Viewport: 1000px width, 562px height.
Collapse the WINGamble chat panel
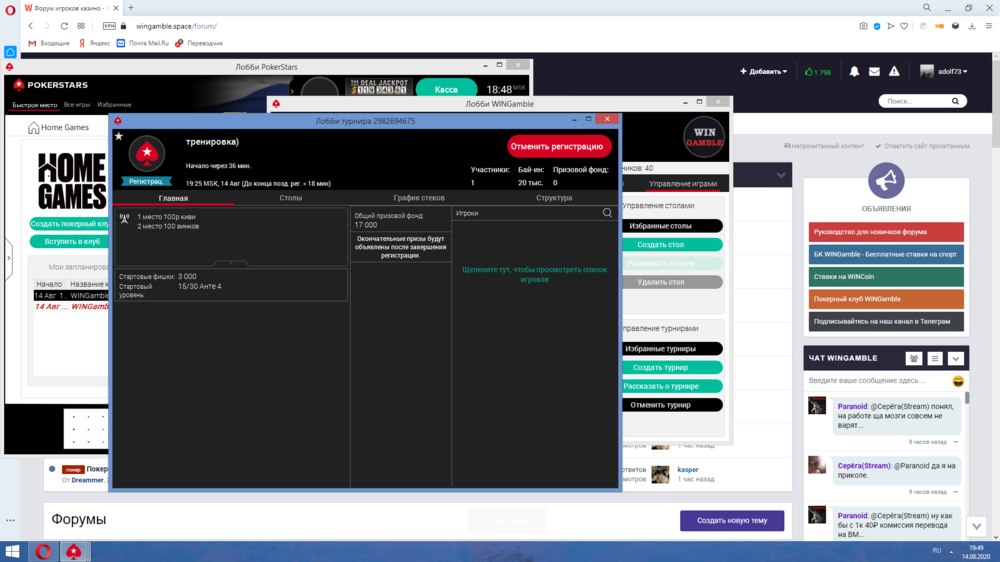pos(955,359)
